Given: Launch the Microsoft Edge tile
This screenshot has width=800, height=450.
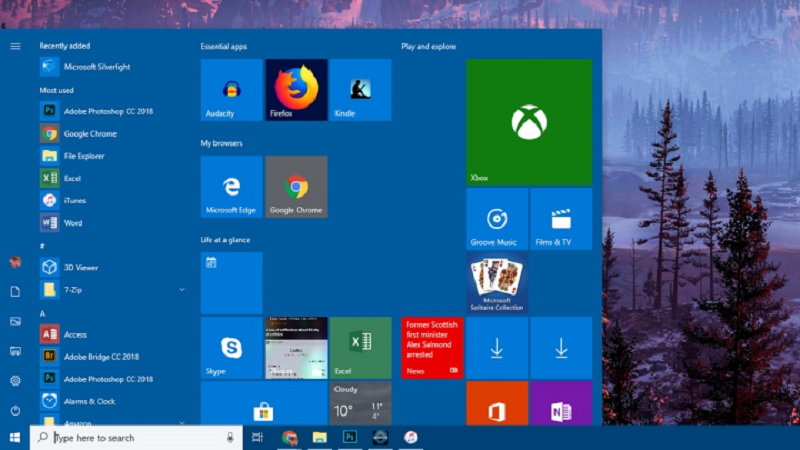Looking at the screenshot, I should 231,187.
